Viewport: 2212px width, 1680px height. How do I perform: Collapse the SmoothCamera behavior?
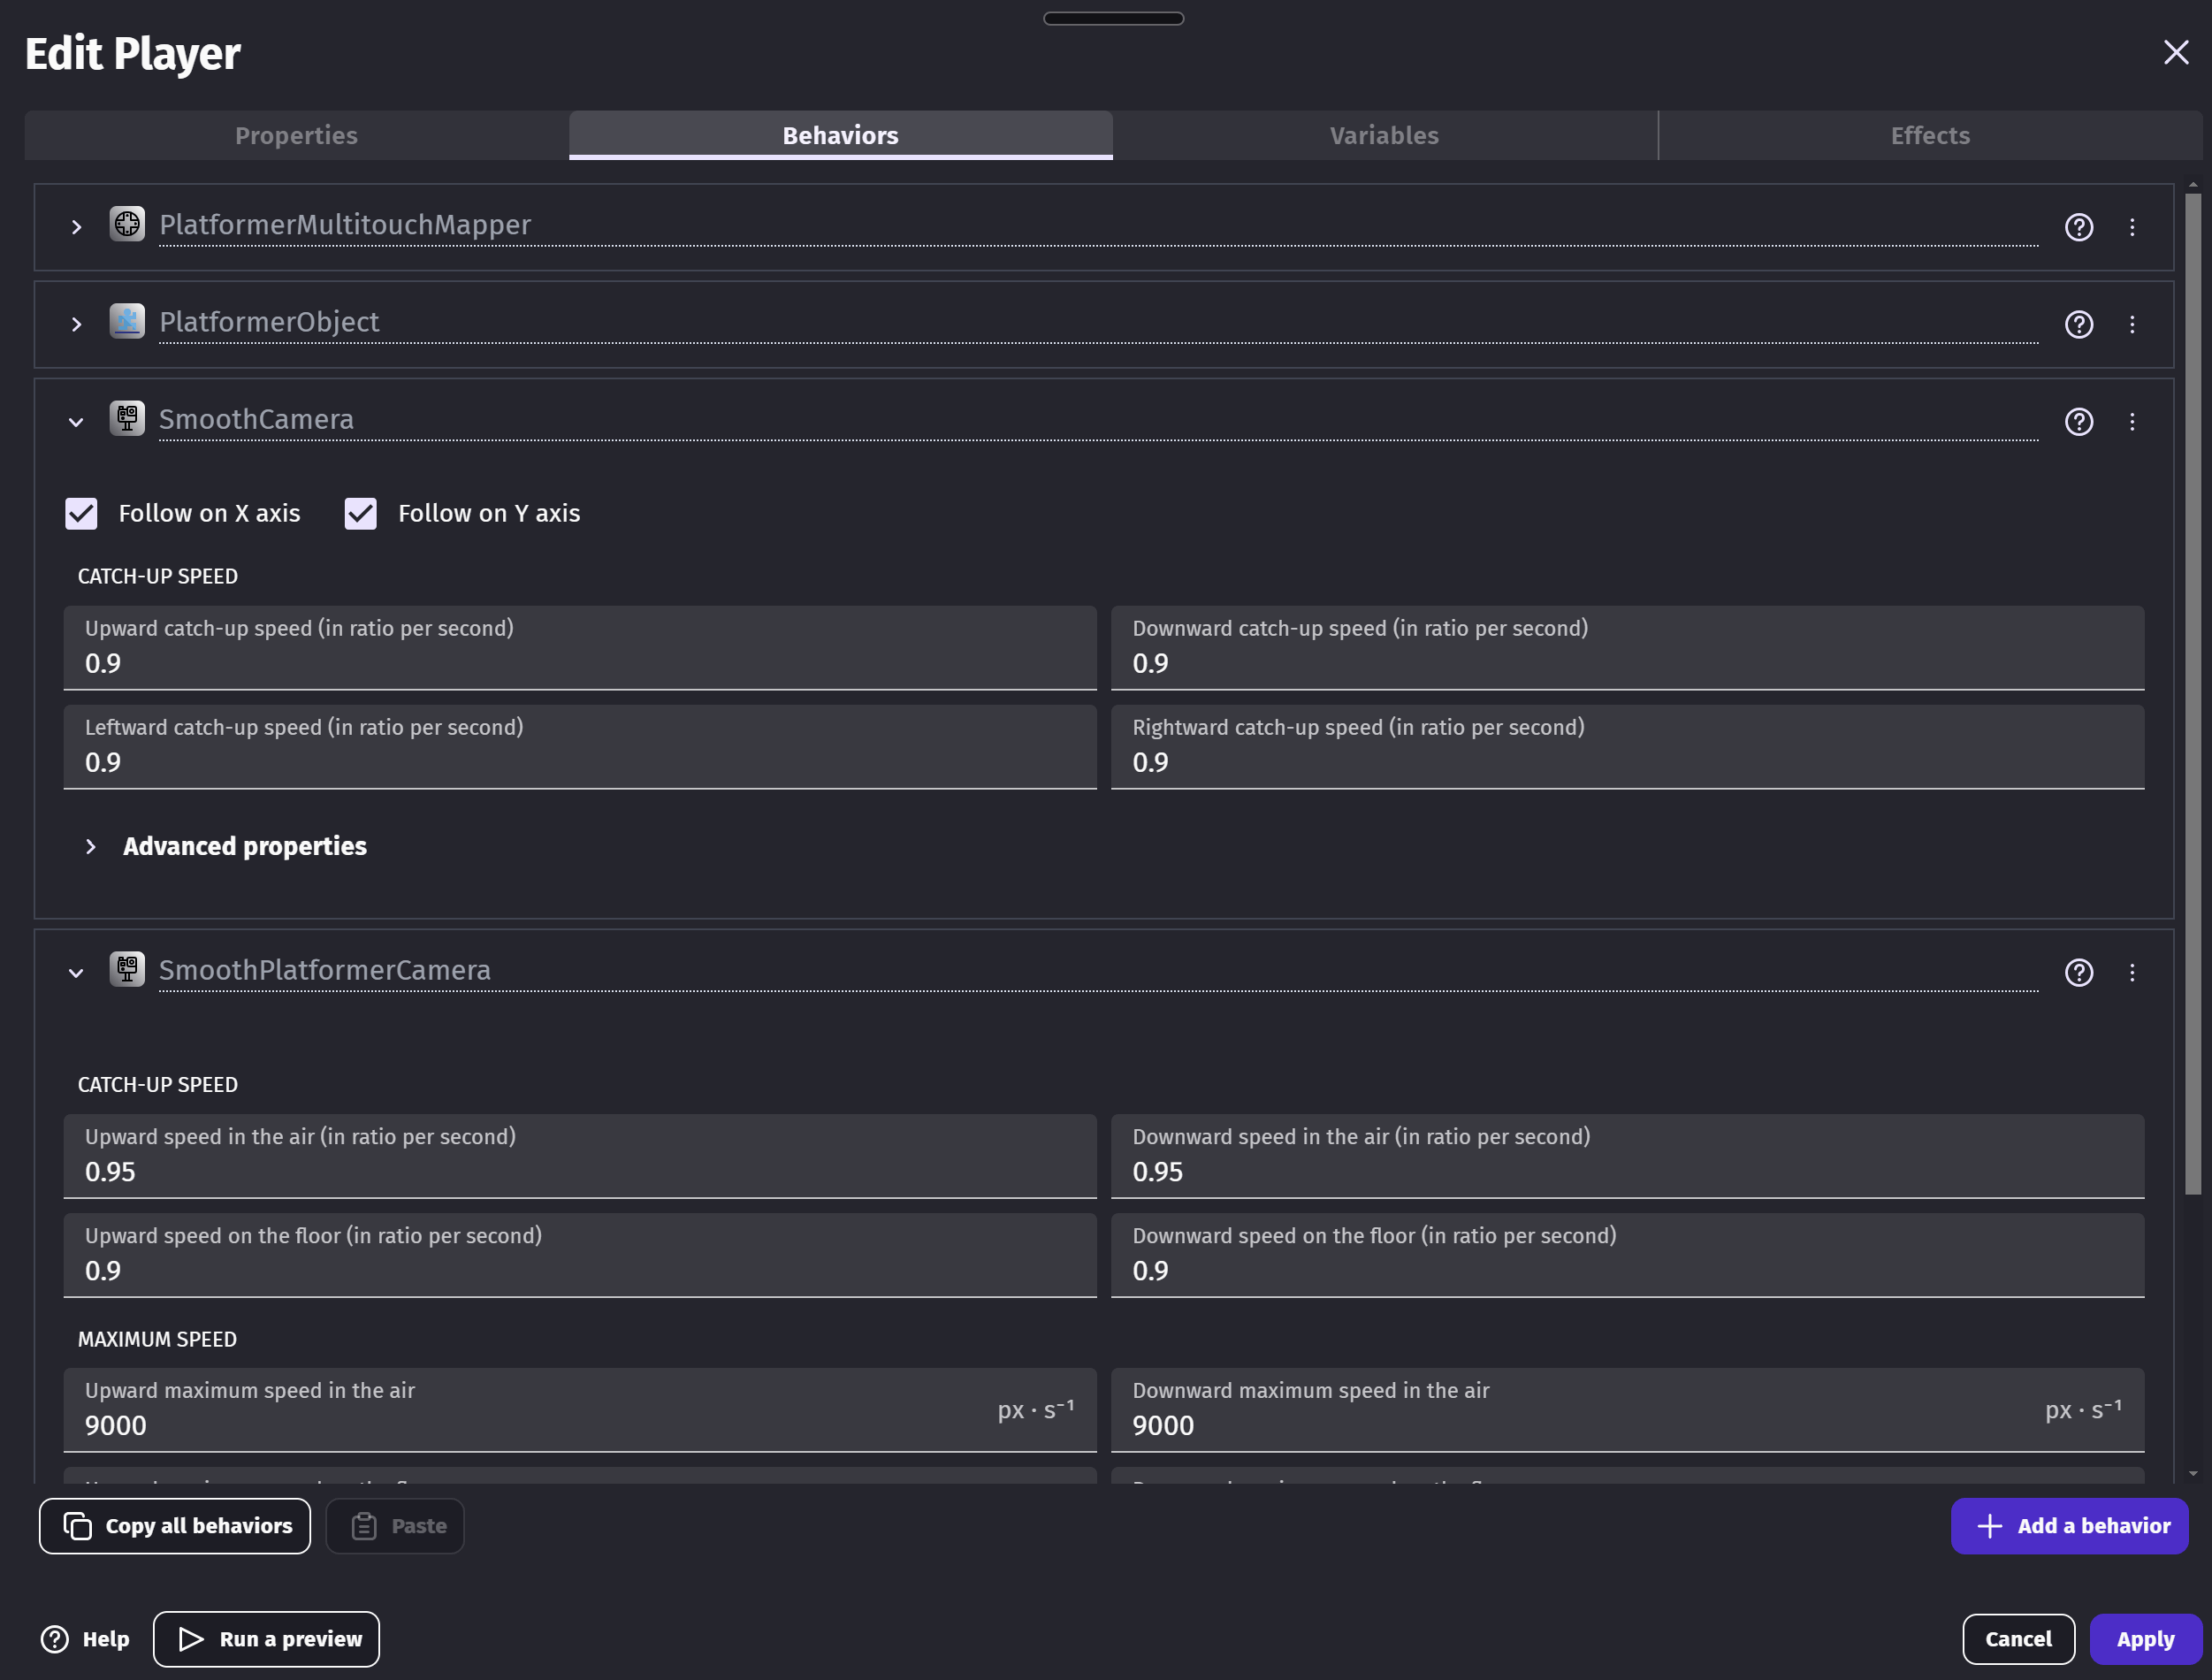point(76,422)
